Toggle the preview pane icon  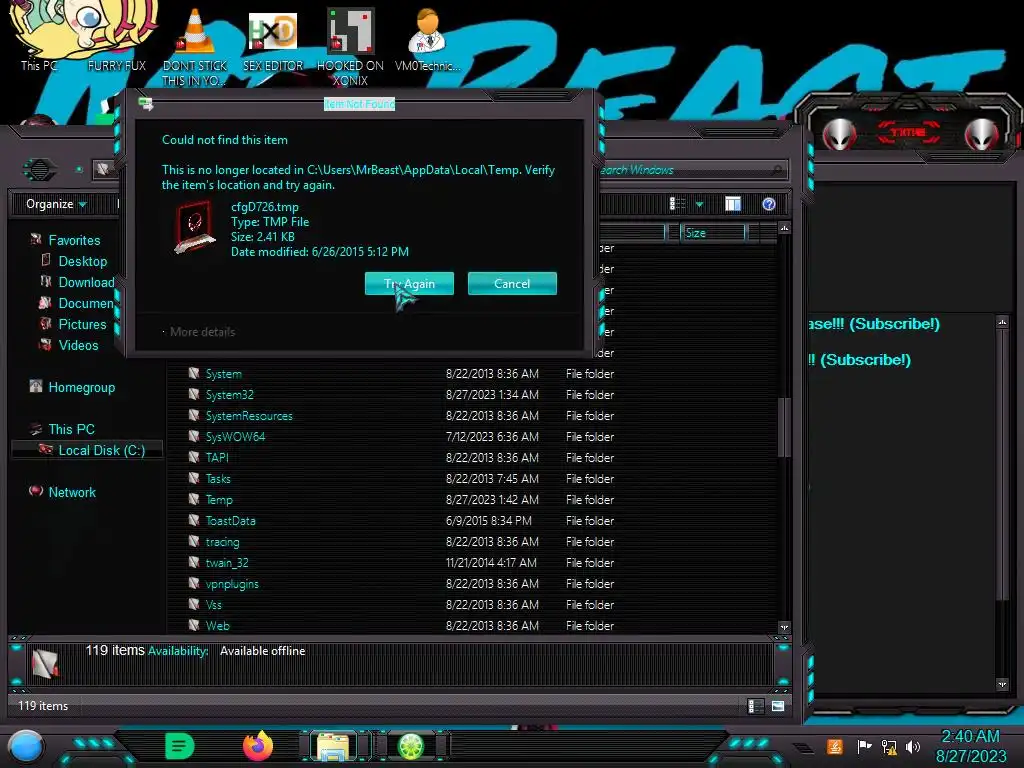733,204
